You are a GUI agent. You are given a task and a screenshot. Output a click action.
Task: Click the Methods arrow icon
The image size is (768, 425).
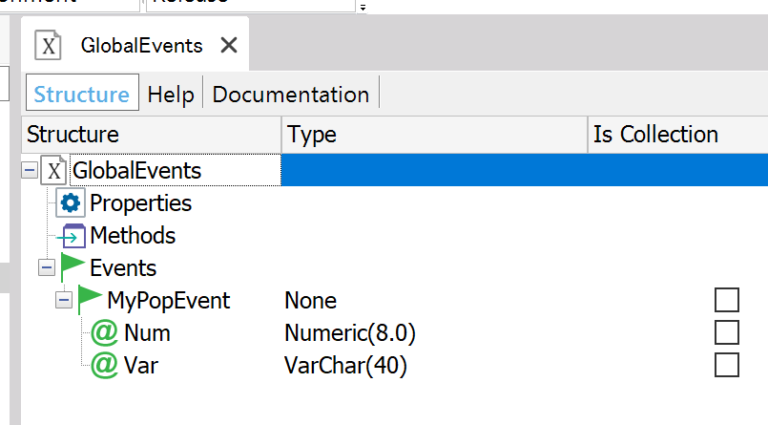tap(72, 236)
